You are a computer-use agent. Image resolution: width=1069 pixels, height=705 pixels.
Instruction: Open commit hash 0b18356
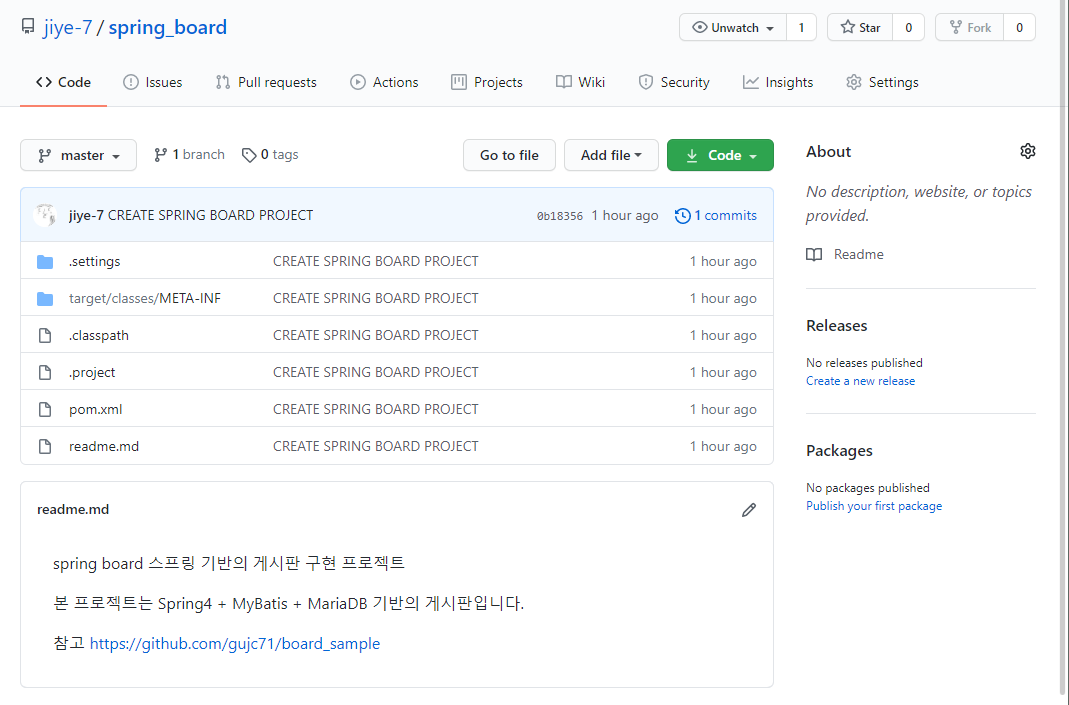click(560, 216)
